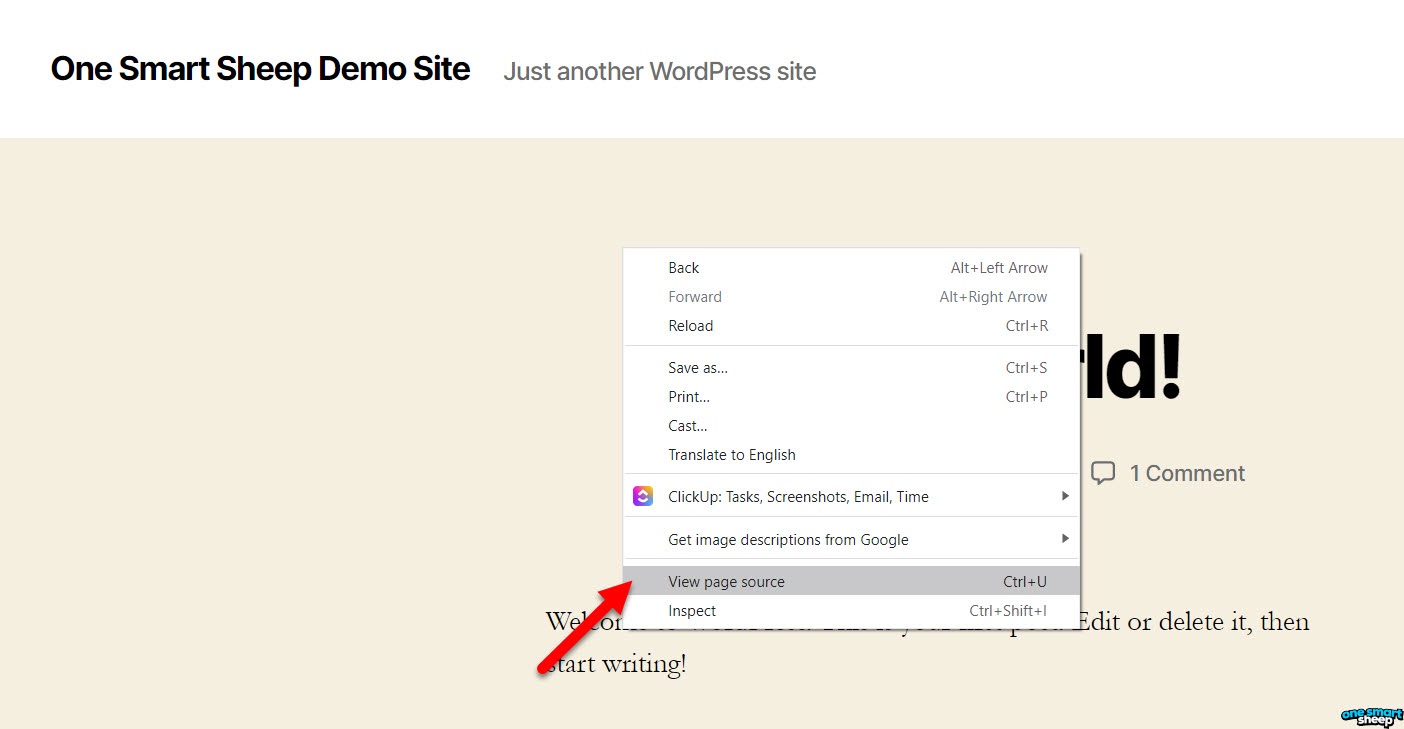The image size is (1404, 729).
Task: Expand the Get image descriptions submenu arrow
Action: coord(1065,539)
